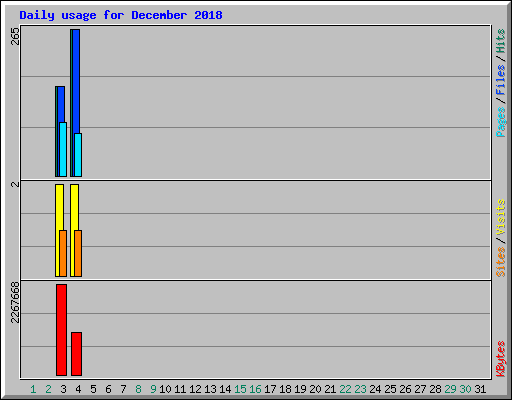This screenshot has width=512, height=400.
Task: Click day '2' on the date axis
Action: pyautogui.click(x=48, y=389)
